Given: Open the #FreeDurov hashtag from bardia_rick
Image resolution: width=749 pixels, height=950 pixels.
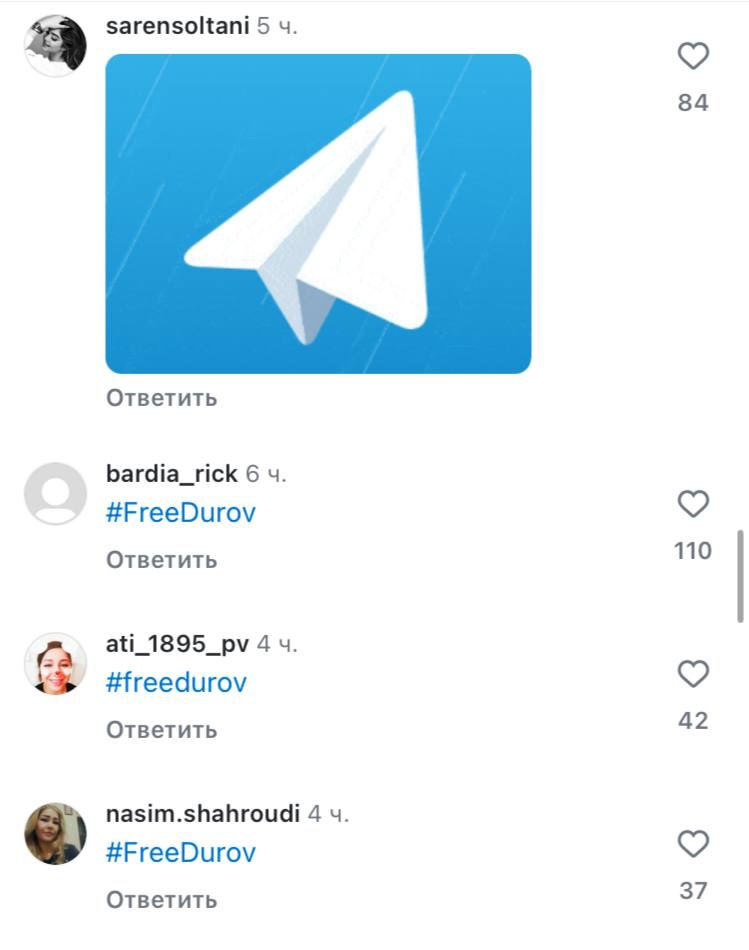Looking at the screenshot, I should [181, 513].
